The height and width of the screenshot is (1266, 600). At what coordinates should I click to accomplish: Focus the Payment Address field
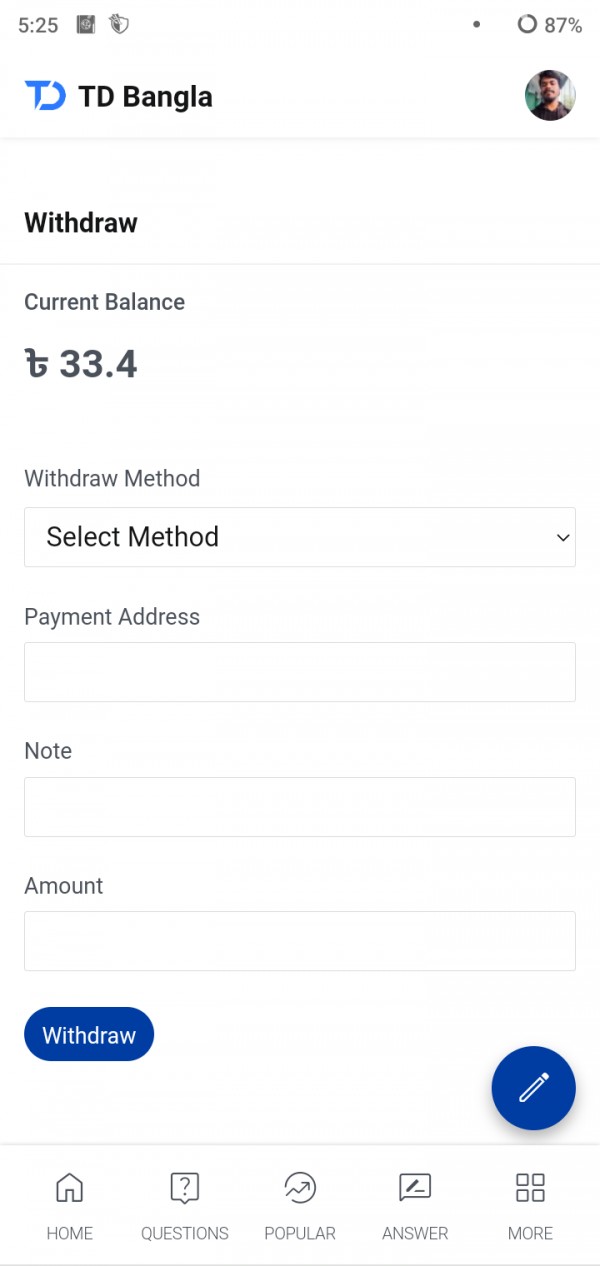[x=300, y=672]
